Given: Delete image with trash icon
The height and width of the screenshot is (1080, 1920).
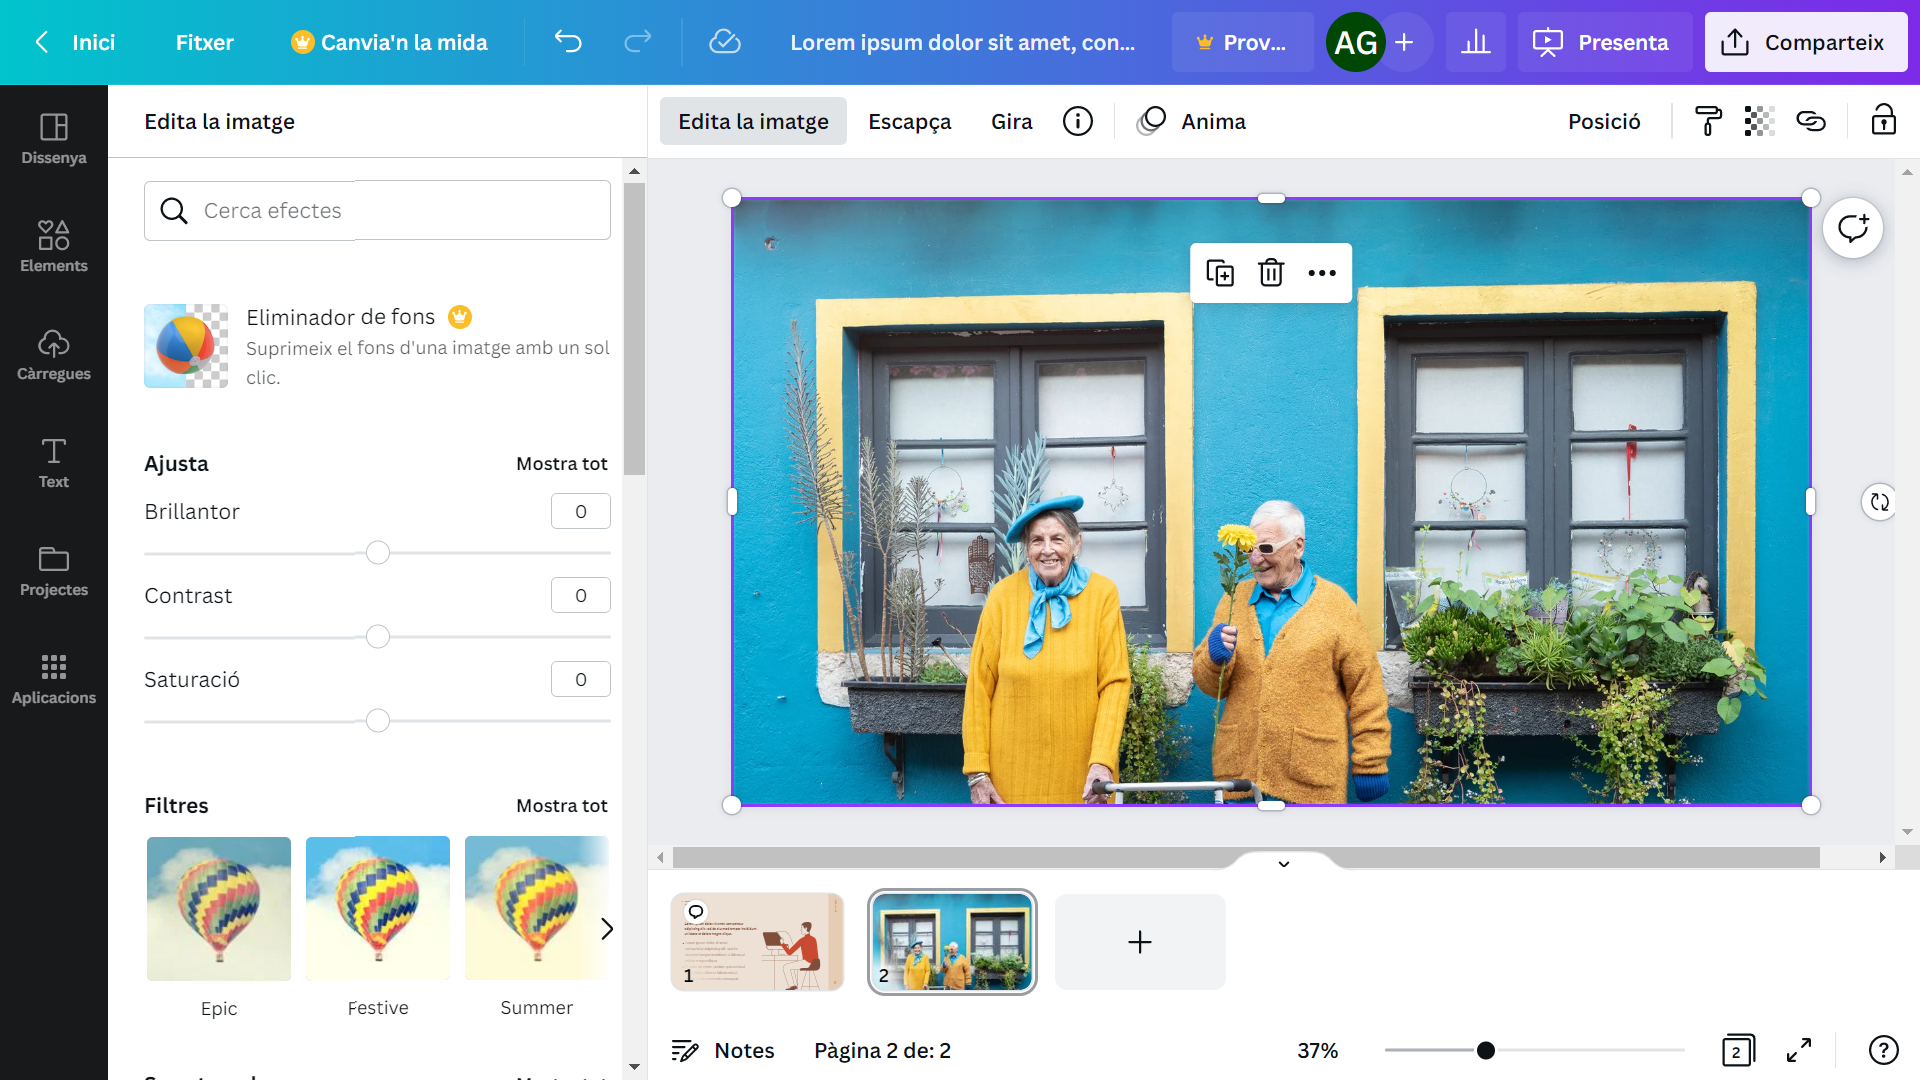Looking at the screenshot, I should pyautogui.click(x=1271, y=273).
